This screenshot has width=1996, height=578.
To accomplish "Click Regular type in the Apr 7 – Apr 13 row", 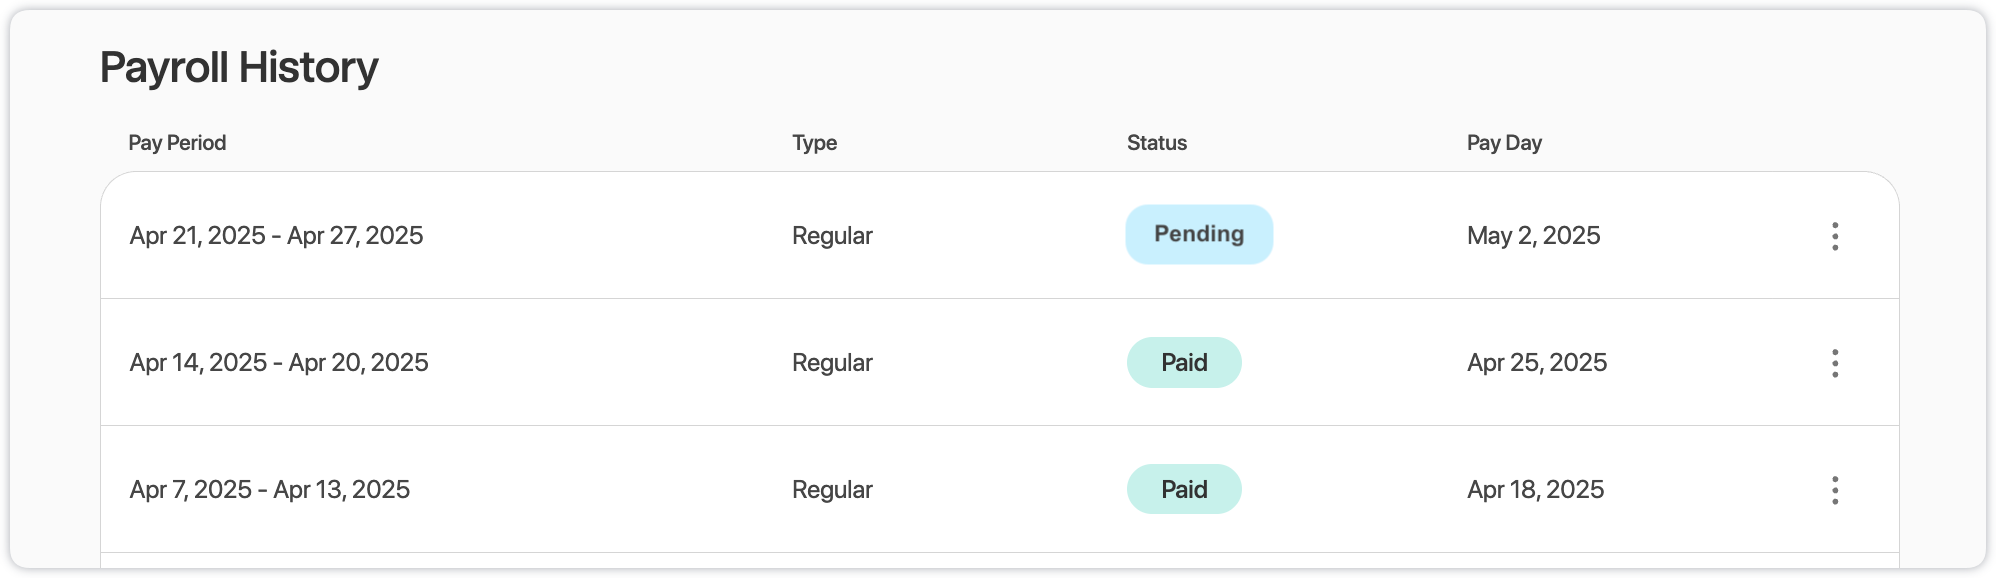I will click(x=832, y=490).
